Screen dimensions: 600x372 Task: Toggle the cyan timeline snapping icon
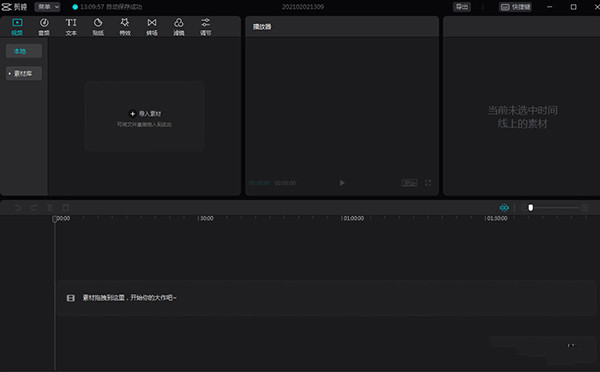pyautogui.click(x=504, y=207)
